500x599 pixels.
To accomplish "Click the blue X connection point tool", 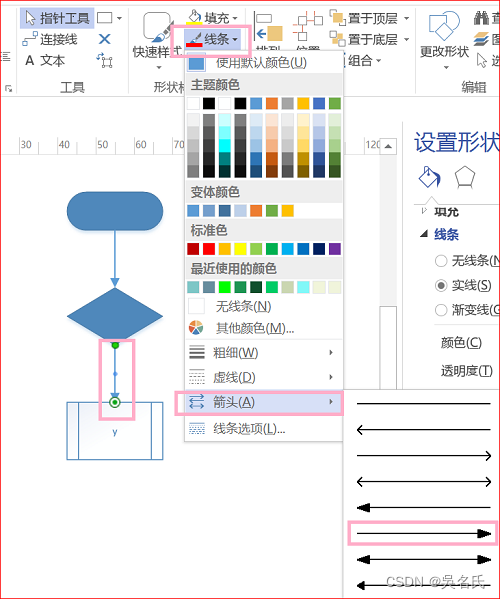I will (x=105, y=39).
